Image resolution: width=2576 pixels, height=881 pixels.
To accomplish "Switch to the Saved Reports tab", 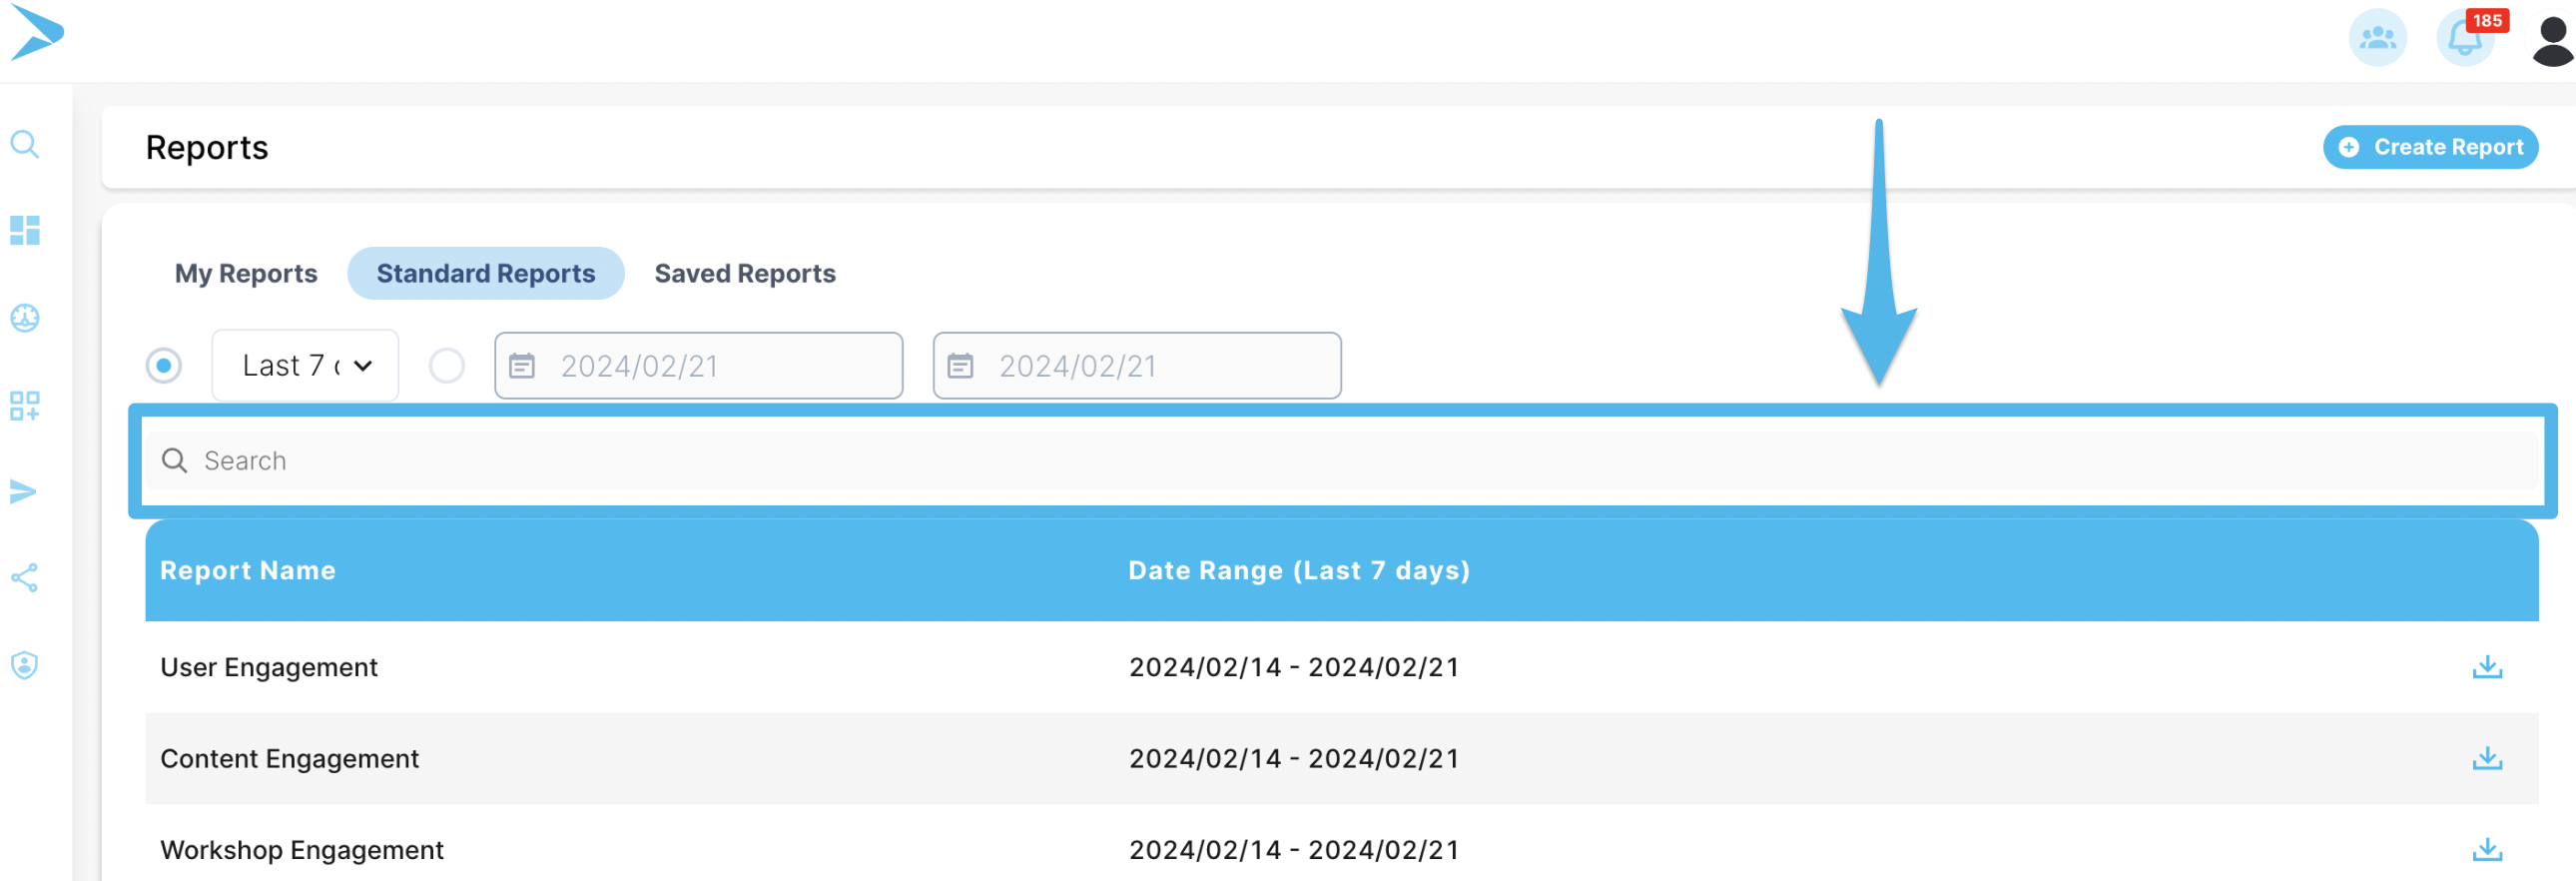I will coord(744,274).
